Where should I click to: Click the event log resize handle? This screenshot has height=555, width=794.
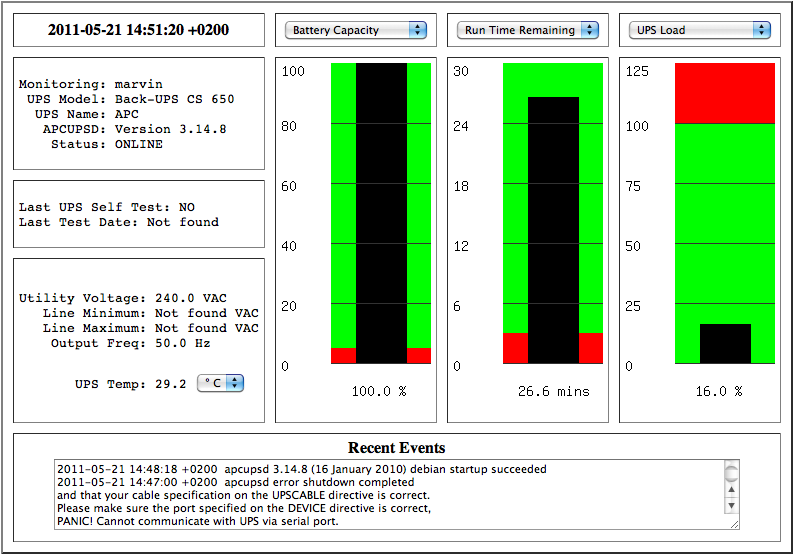click(734, 522)
